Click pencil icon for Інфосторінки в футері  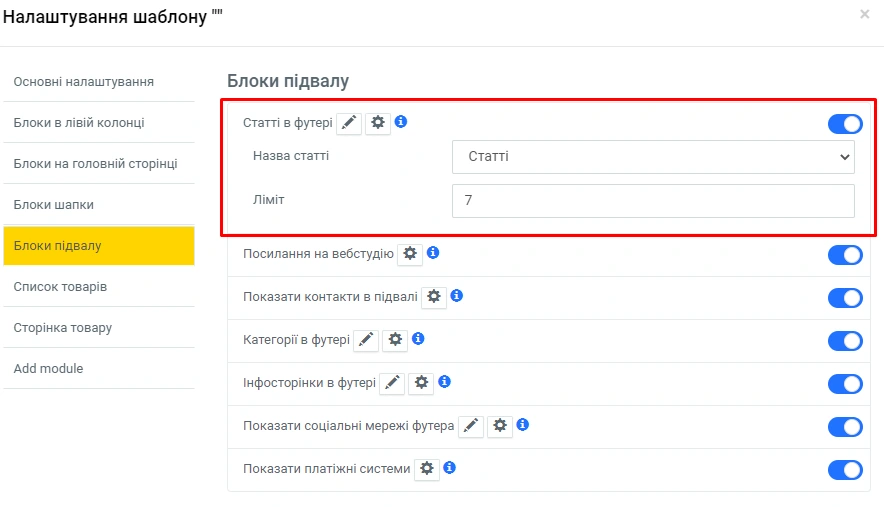point(393,382)
